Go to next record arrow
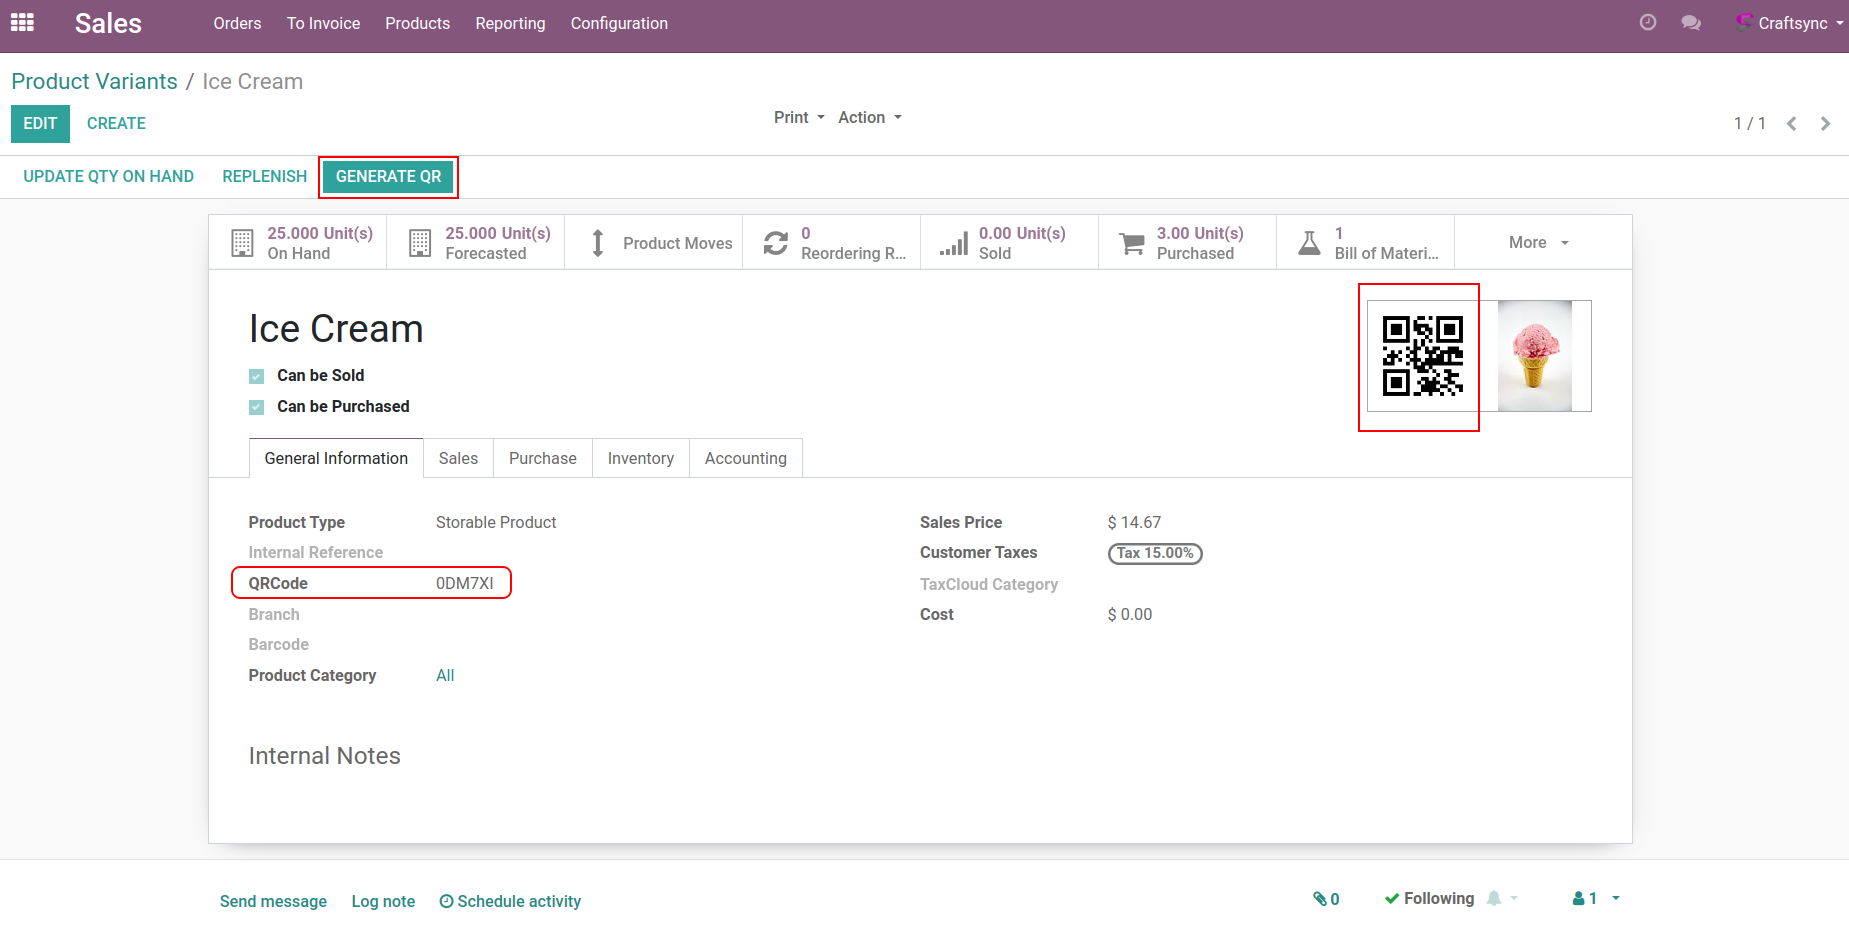The image size is (1849, 944). coord(1825,124)
